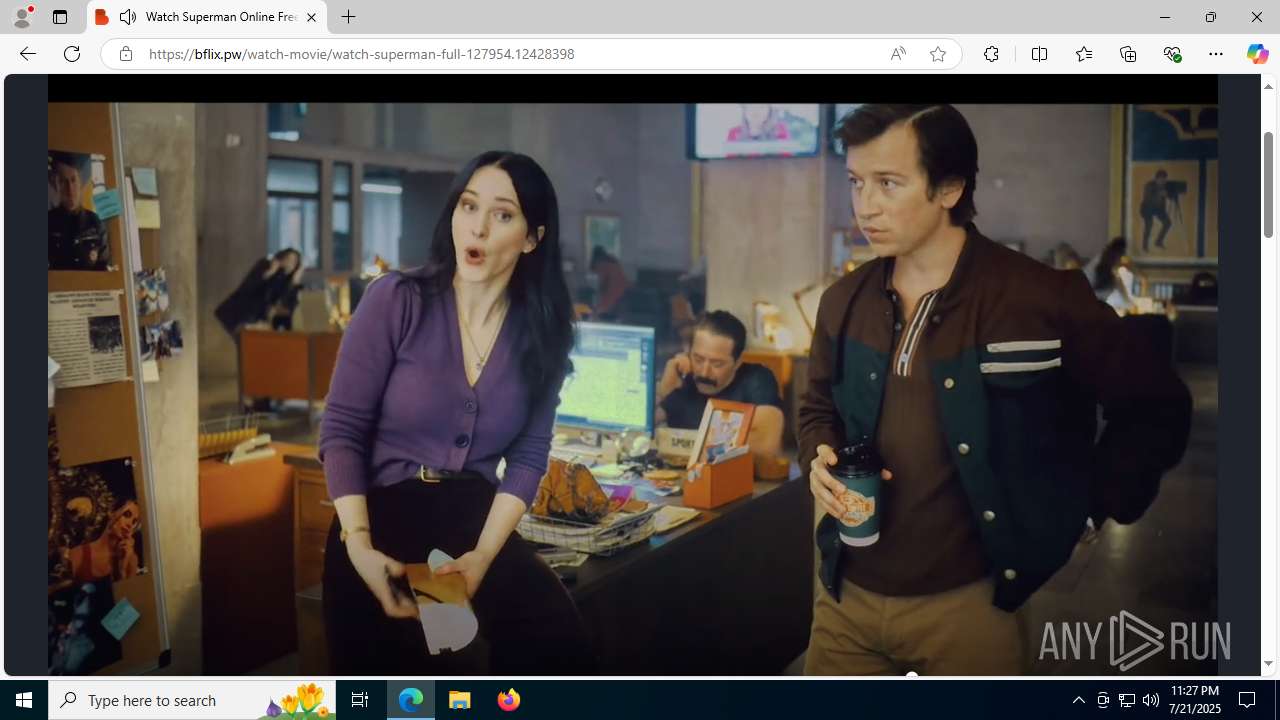Click the taskbar search box

(192, 700)
